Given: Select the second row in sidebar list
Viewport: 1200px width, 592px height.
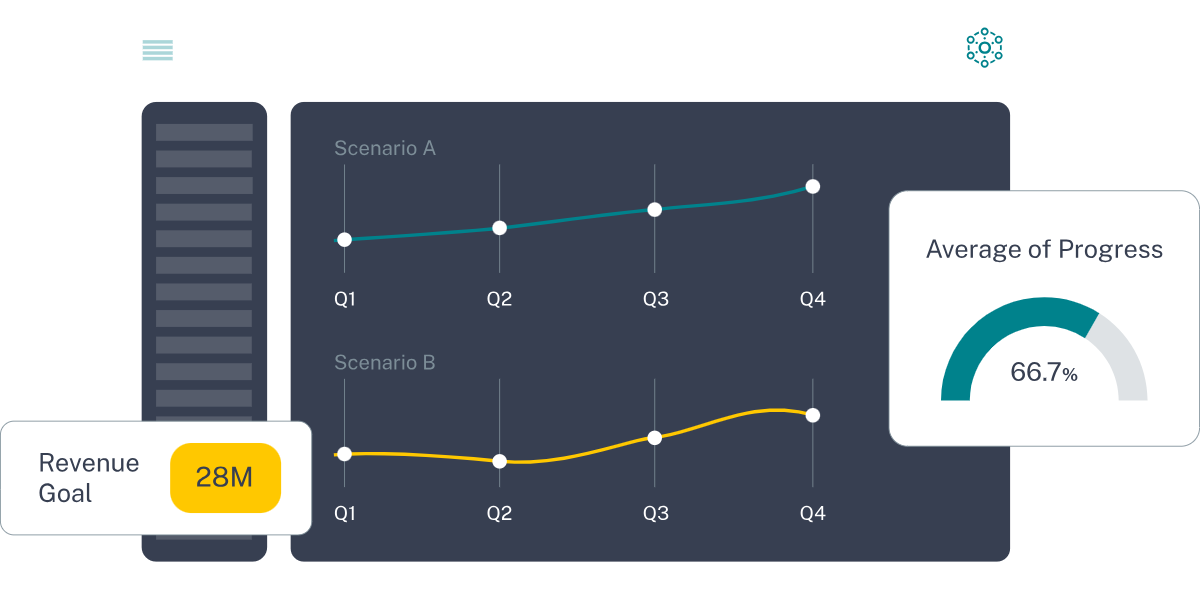Looking at the screenshot, I should point(204,159).
